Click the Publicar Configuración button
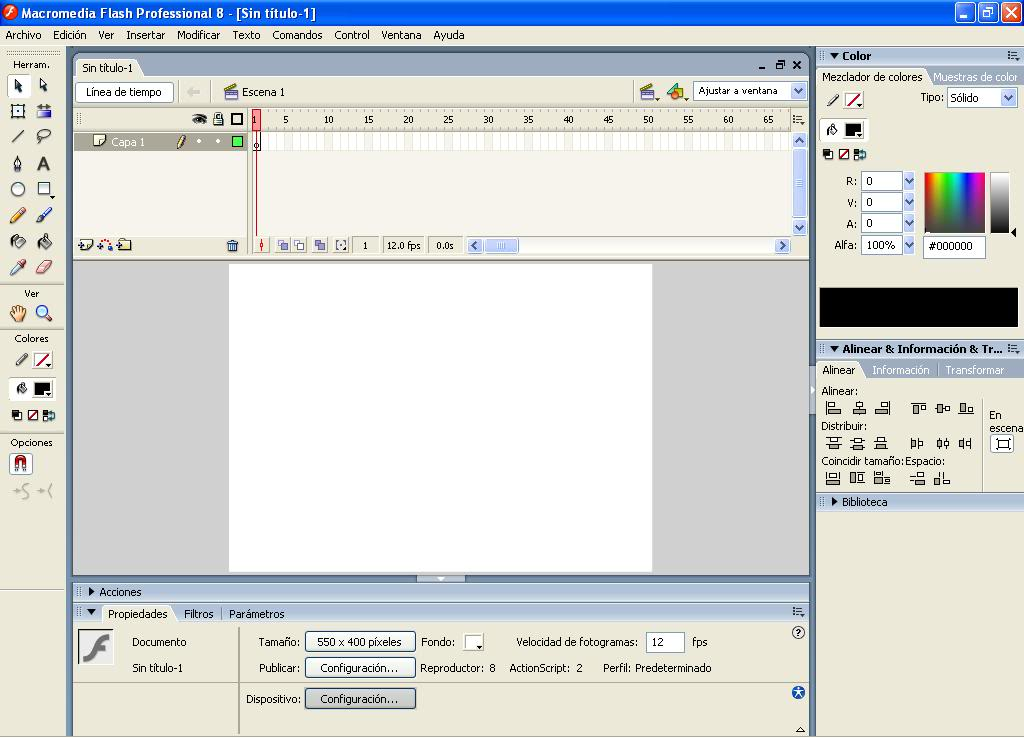 point(359,668)
